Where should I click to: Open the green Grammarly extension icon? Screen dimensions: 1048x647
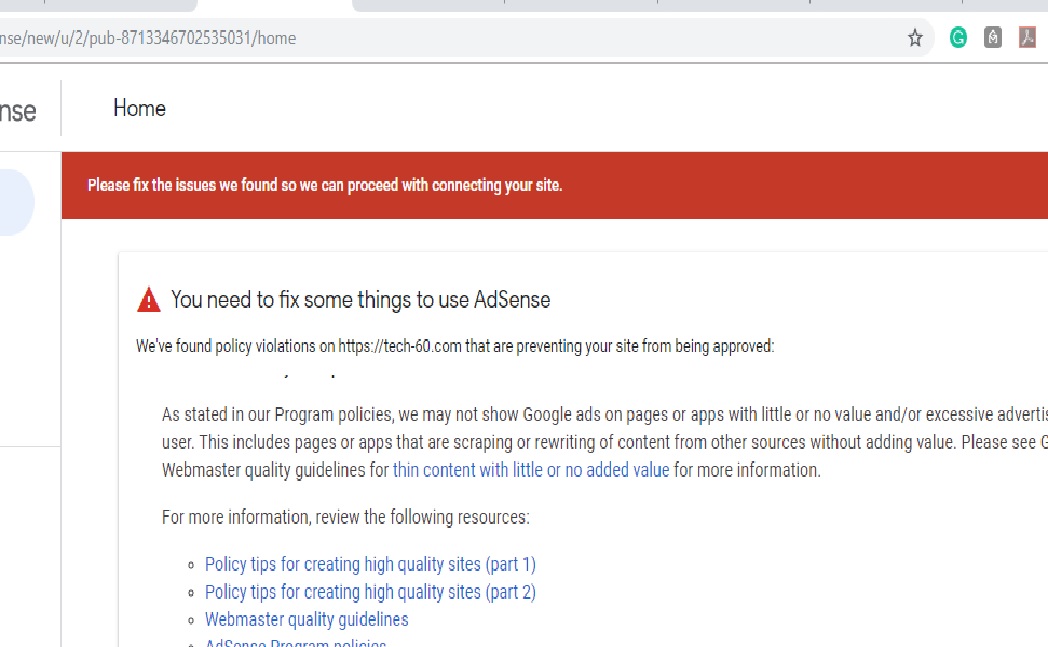point(958,38)
